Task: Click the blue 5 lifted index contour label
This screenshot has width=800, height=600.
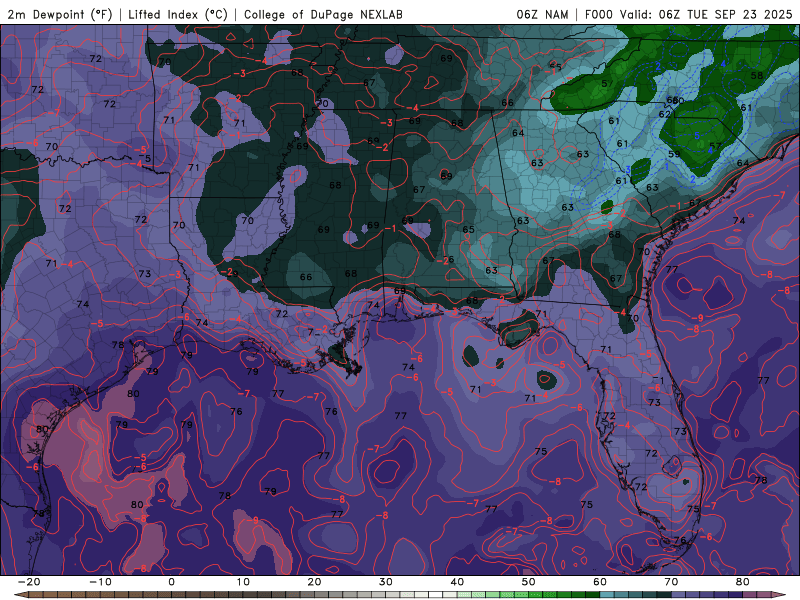Action: 696,136
